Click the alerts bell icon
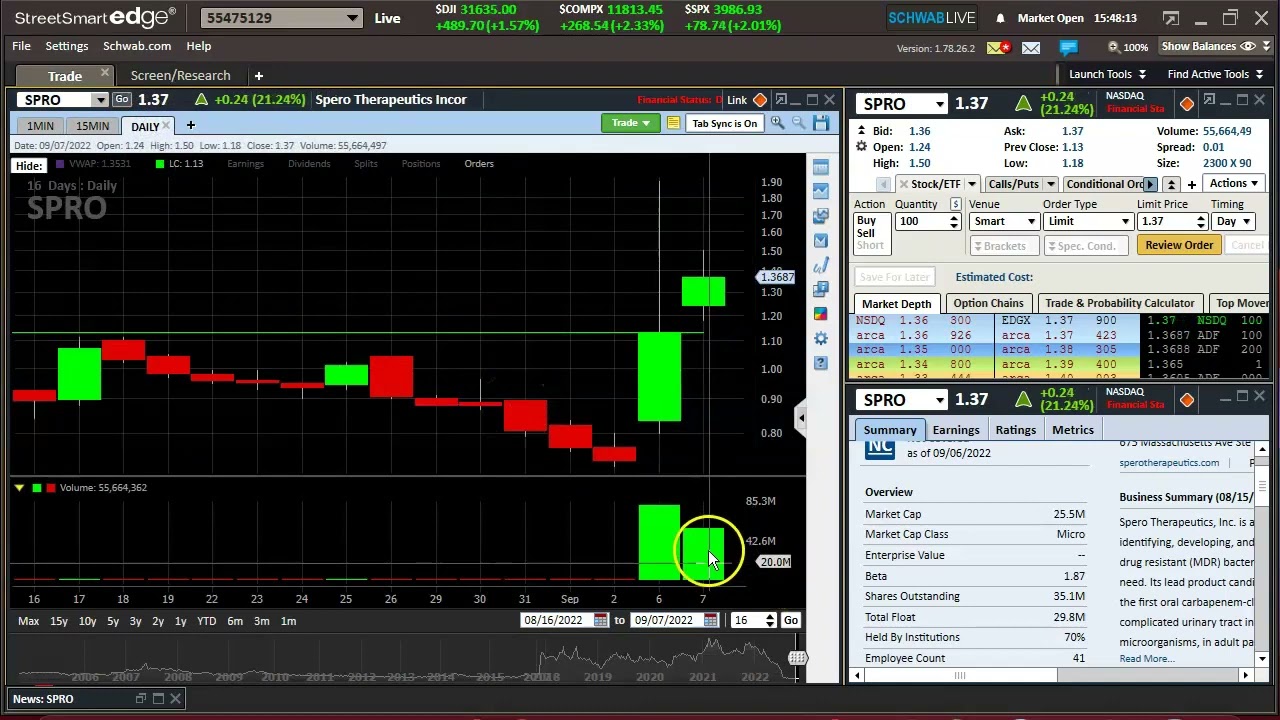 (1000, 18)
